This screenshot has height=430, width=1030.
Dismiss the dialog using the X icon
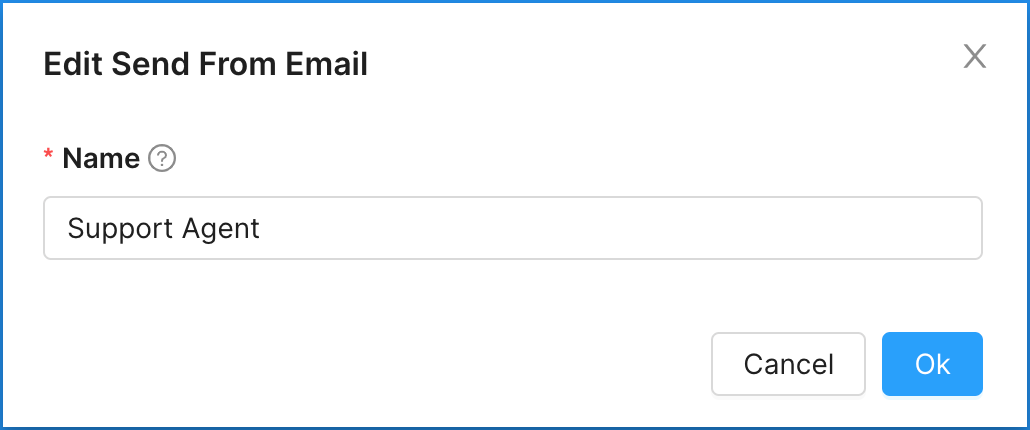point(975,56)
